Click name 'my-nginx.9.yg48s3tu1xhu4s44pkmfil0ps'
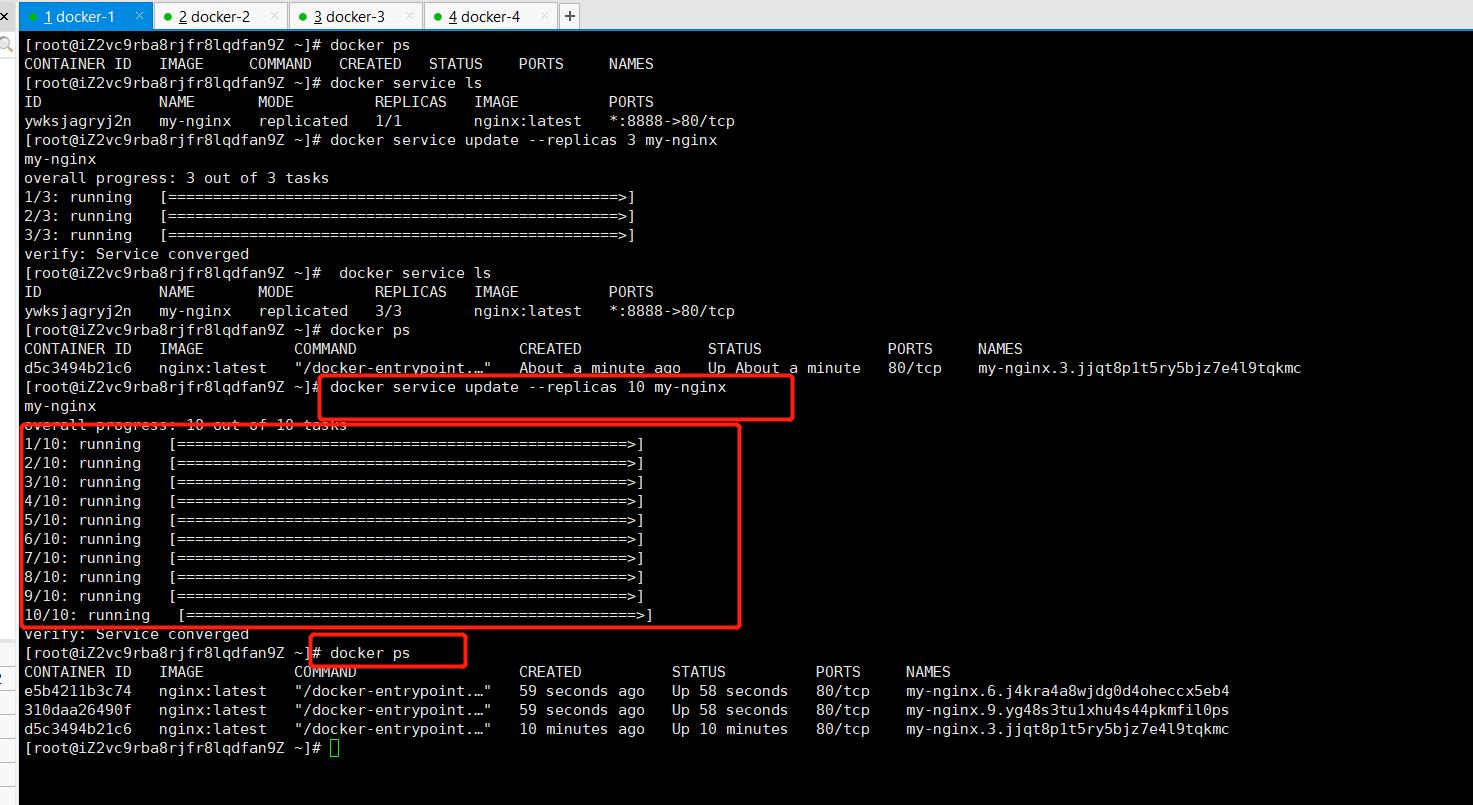The width and height of the screenshot is (1473, 805). click(x=1068, y=710)
